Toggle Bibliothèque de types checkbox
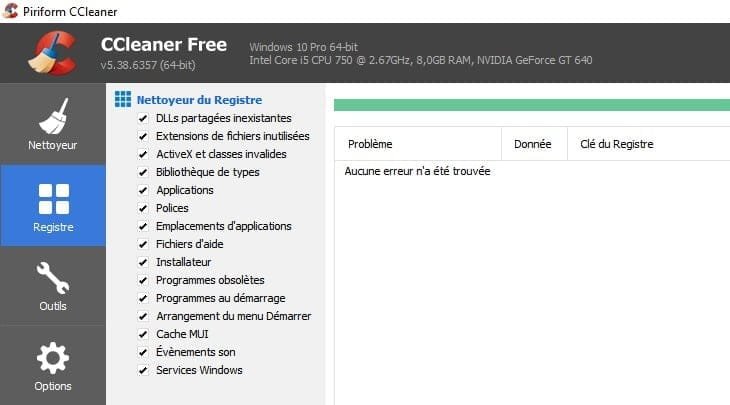This screenshot has height=405, width=730. 143,172
